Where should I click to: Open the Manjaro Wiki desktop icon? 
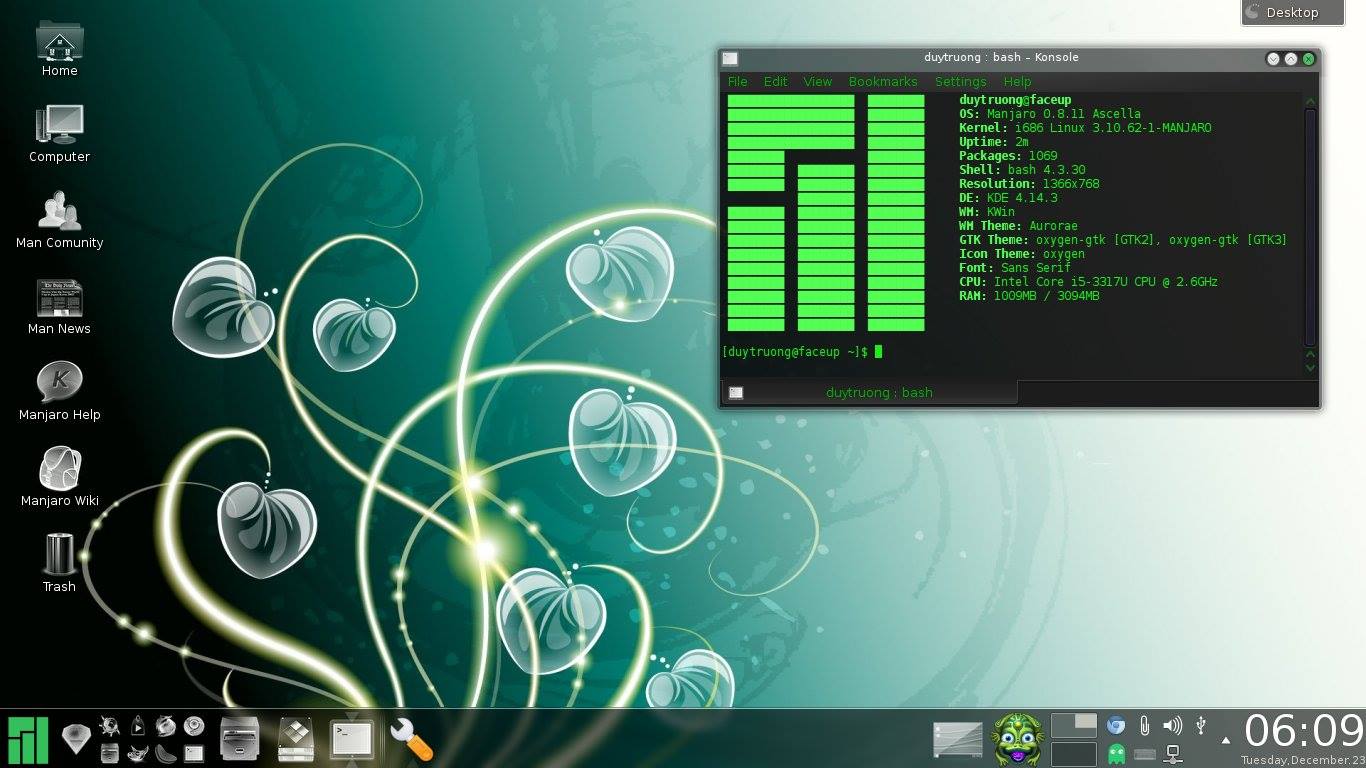[x=59, y=477]
